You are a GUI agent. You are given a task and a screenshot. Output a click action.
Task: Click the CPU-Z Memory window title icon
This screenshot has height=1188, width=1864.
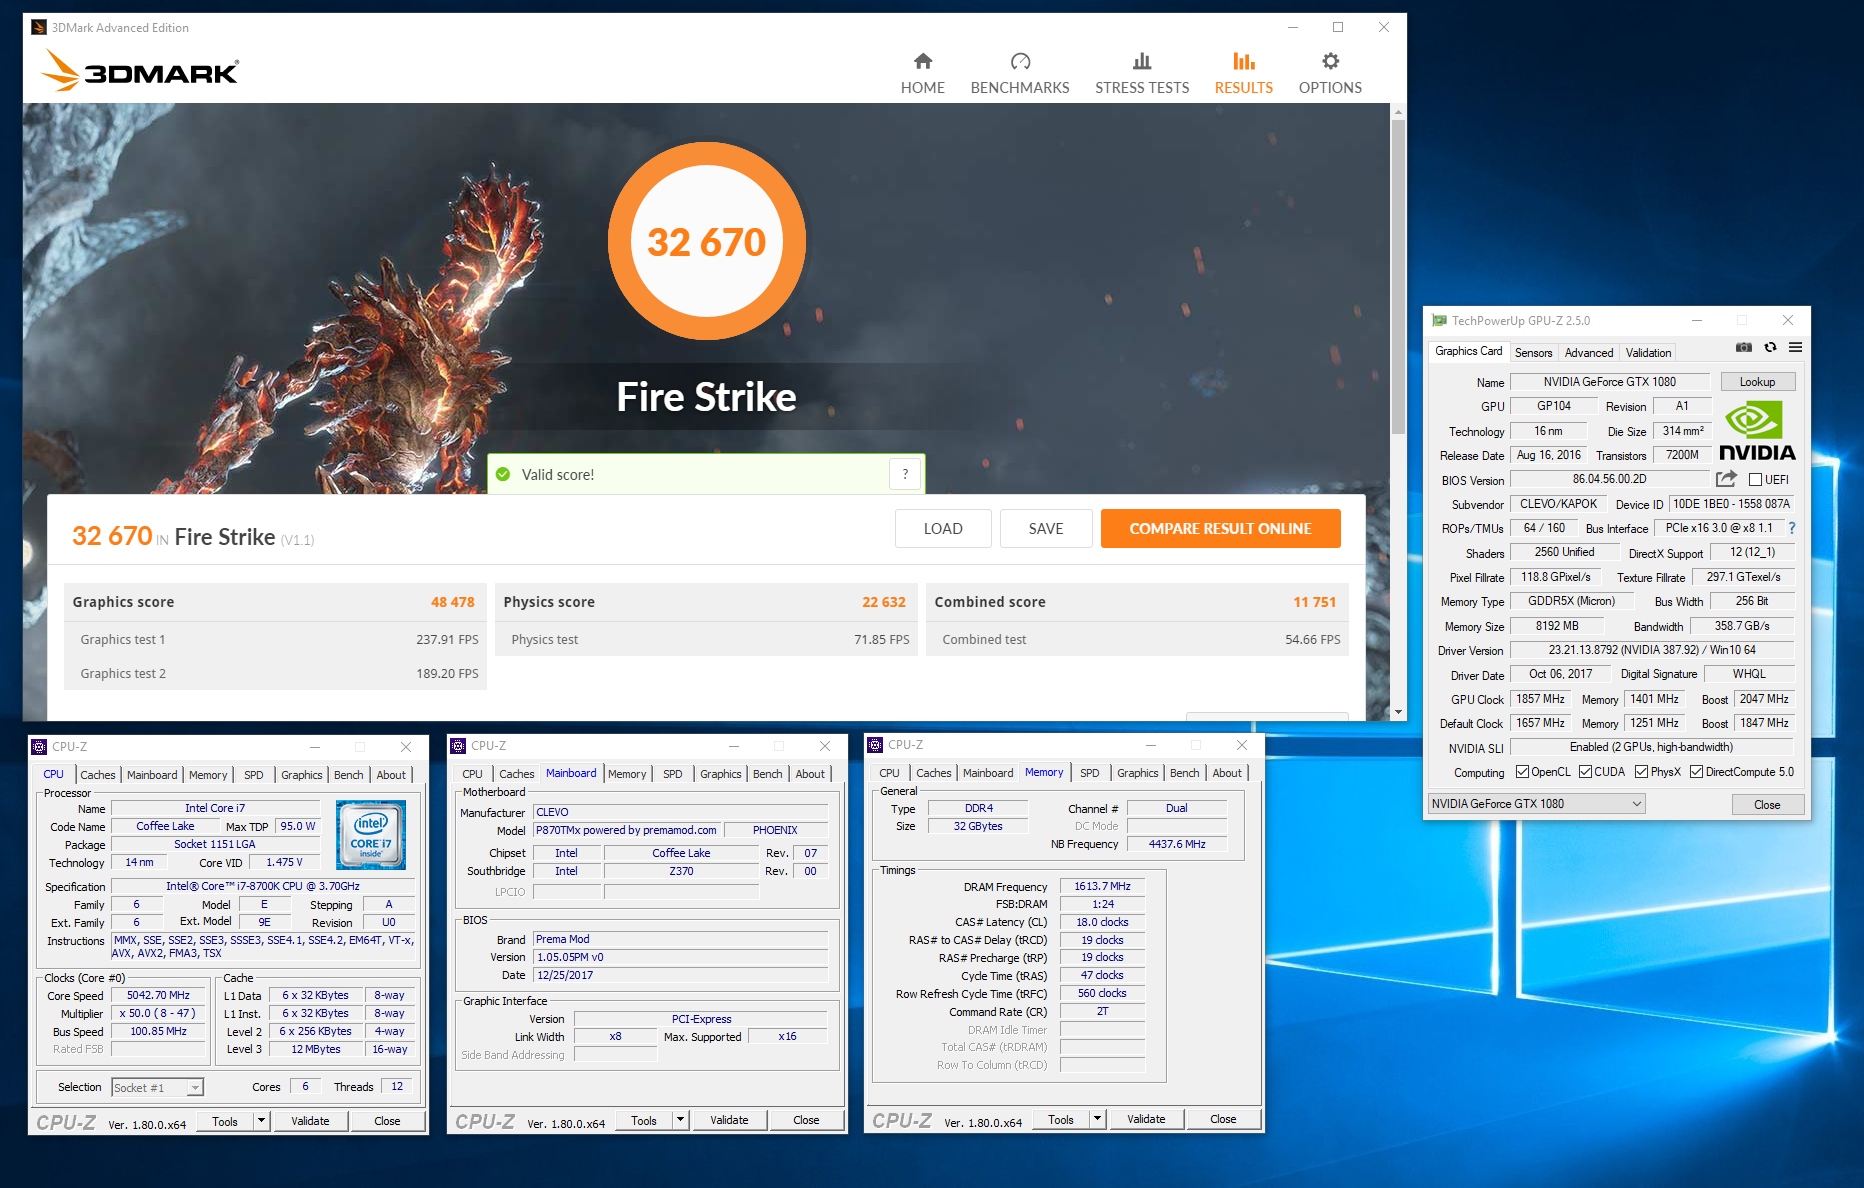[875, 745]
